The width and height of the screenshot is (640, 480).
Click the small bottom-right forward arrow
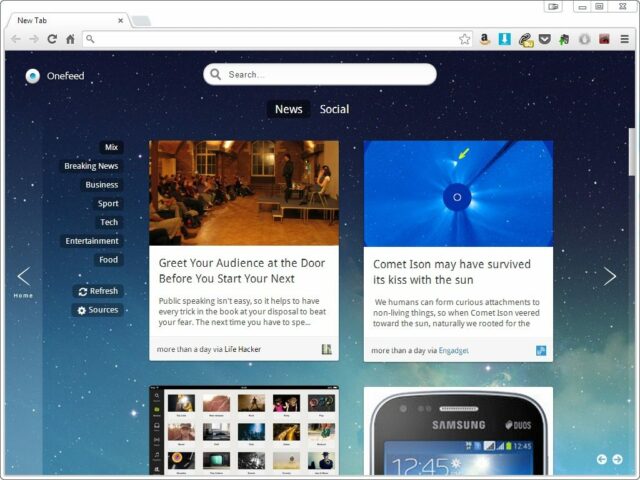(x=617, y=459)
